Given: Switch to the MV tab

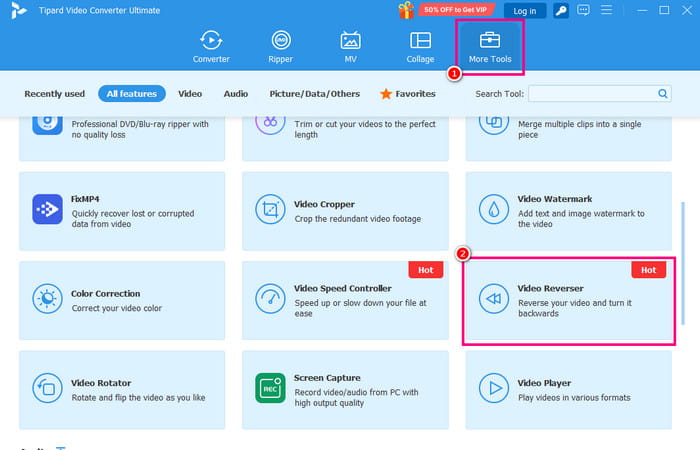Looking at the screenshot, I should 350,47.
